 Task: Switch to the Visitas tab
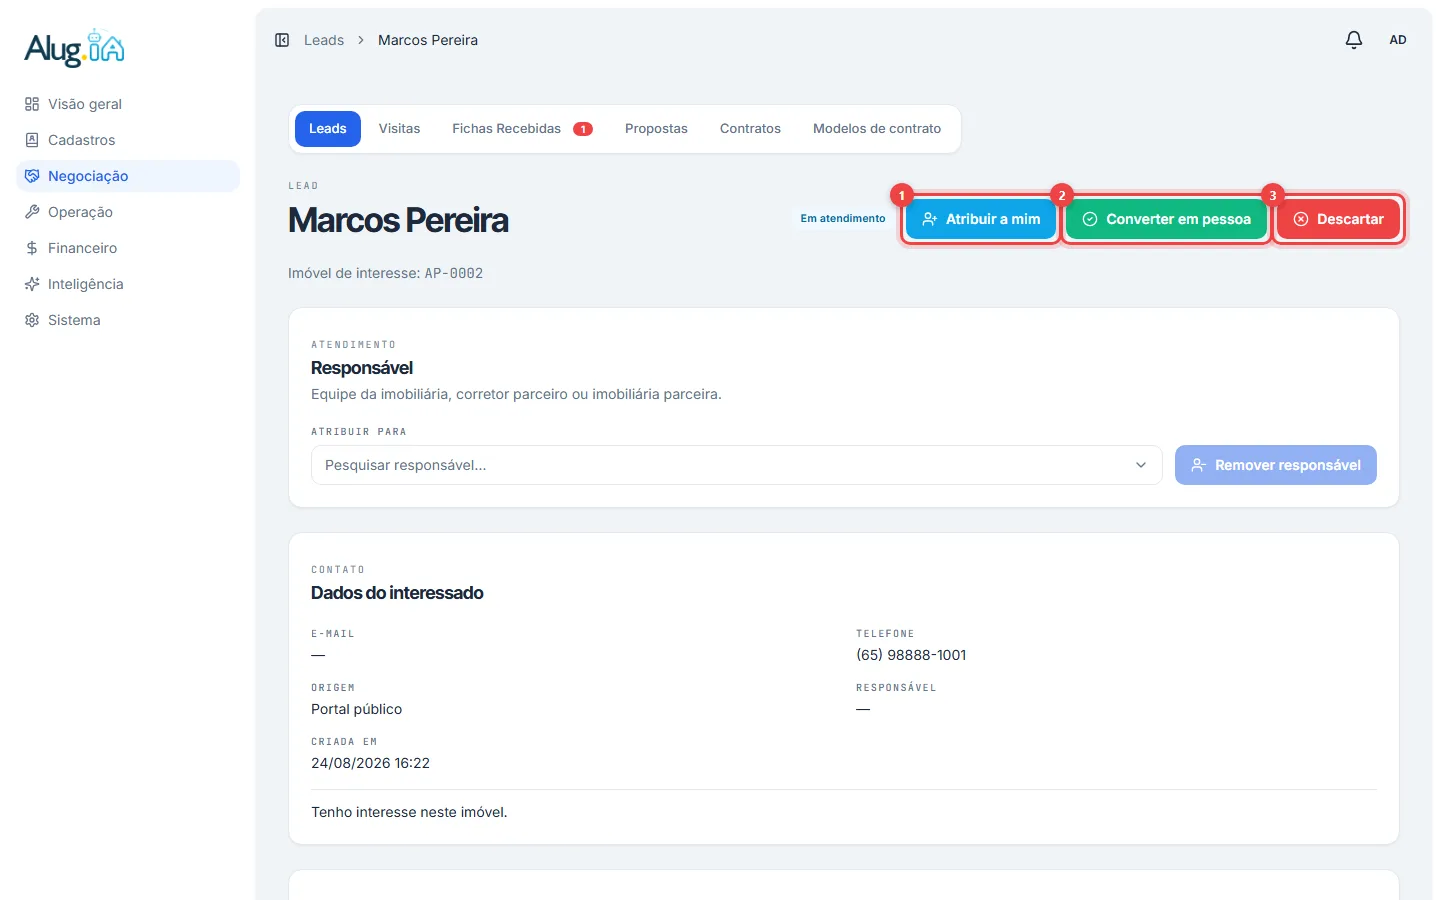[x=399, y=129]
